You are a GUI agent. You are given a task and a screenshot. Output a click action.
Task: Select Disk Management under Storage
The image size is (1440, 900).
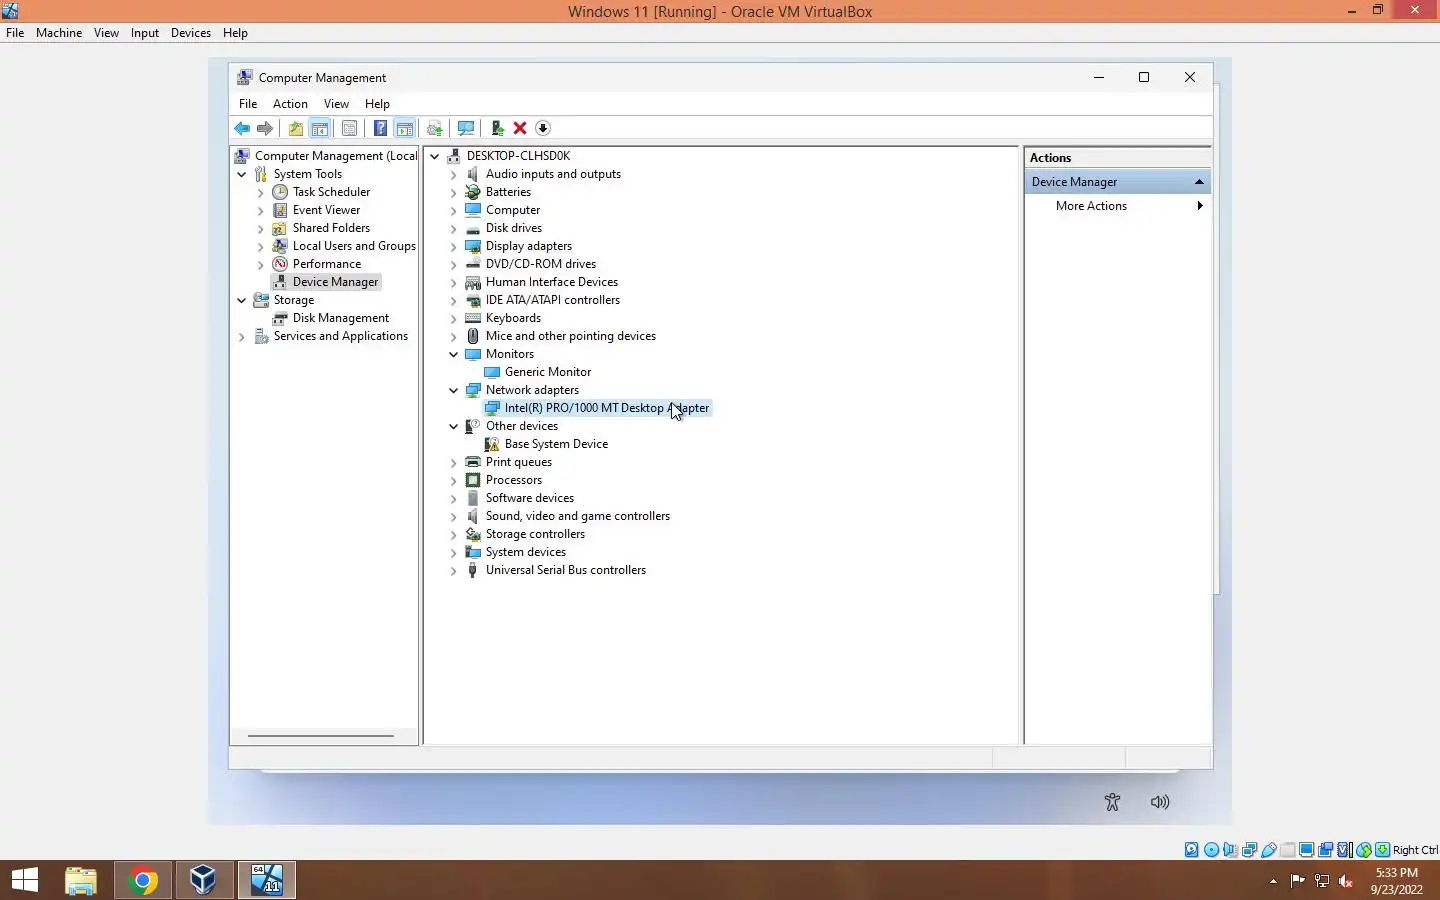pyautogui.click(x=340, y=318)
